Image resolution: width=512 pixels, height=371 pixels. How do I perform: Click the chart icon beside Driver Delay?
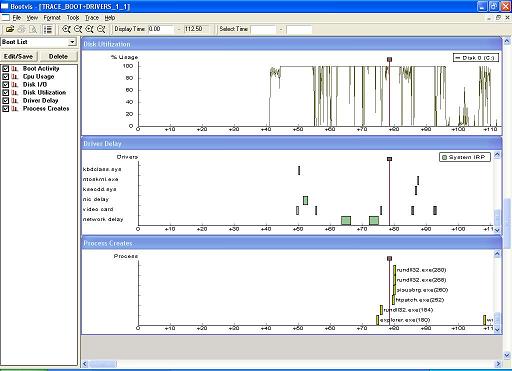[x=15, y=101]
